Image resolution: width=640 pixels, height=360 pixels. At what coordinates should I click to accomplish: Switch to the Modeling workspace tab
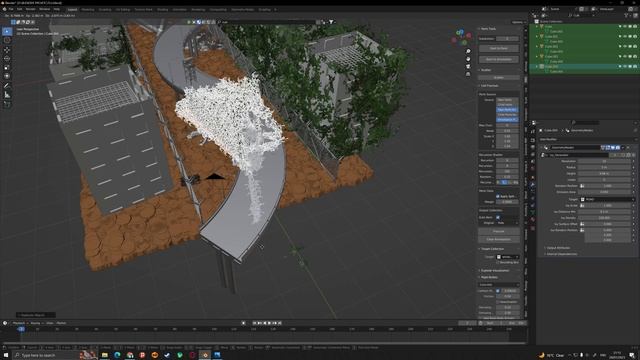87,9
